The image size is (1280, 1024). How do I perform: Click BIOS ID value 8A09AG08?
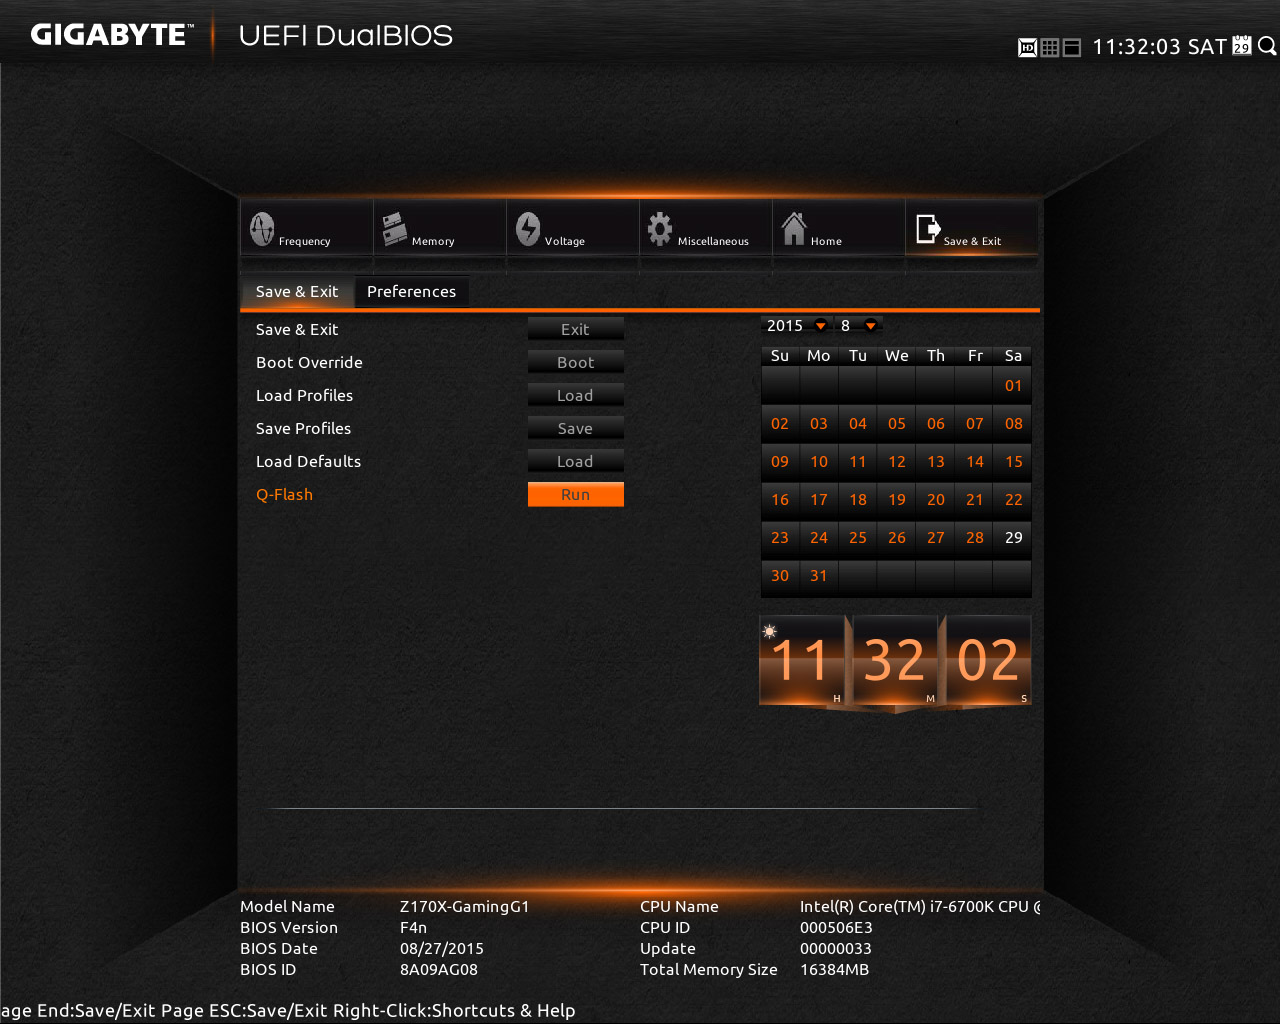click(439, 969)
